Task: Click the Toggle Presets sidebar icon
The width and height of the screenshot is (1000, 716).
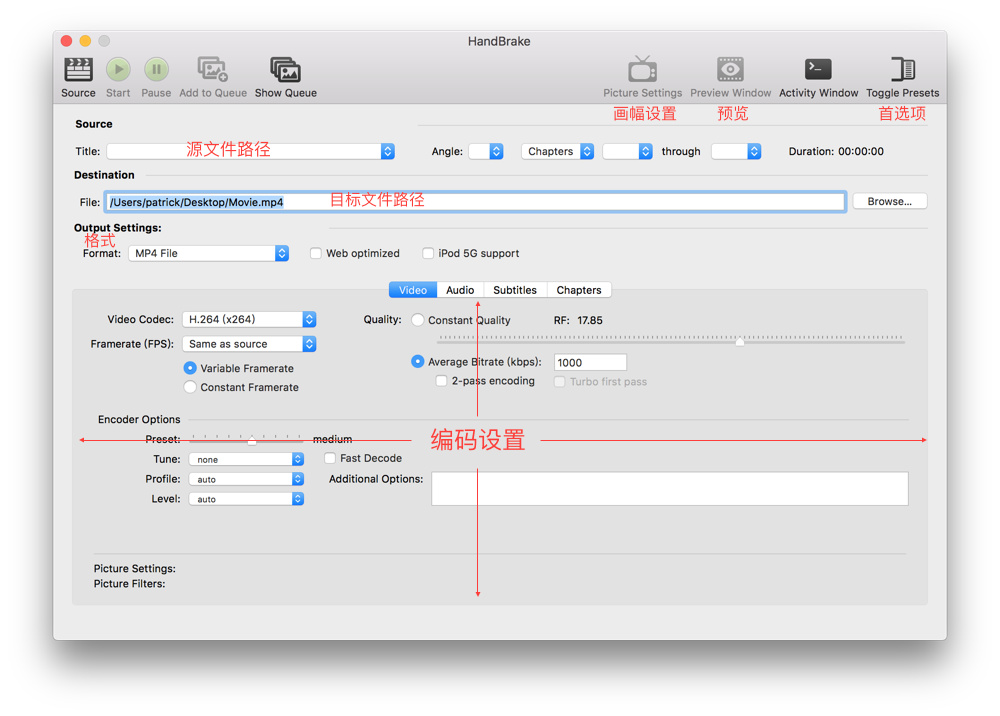Action: 902,69
